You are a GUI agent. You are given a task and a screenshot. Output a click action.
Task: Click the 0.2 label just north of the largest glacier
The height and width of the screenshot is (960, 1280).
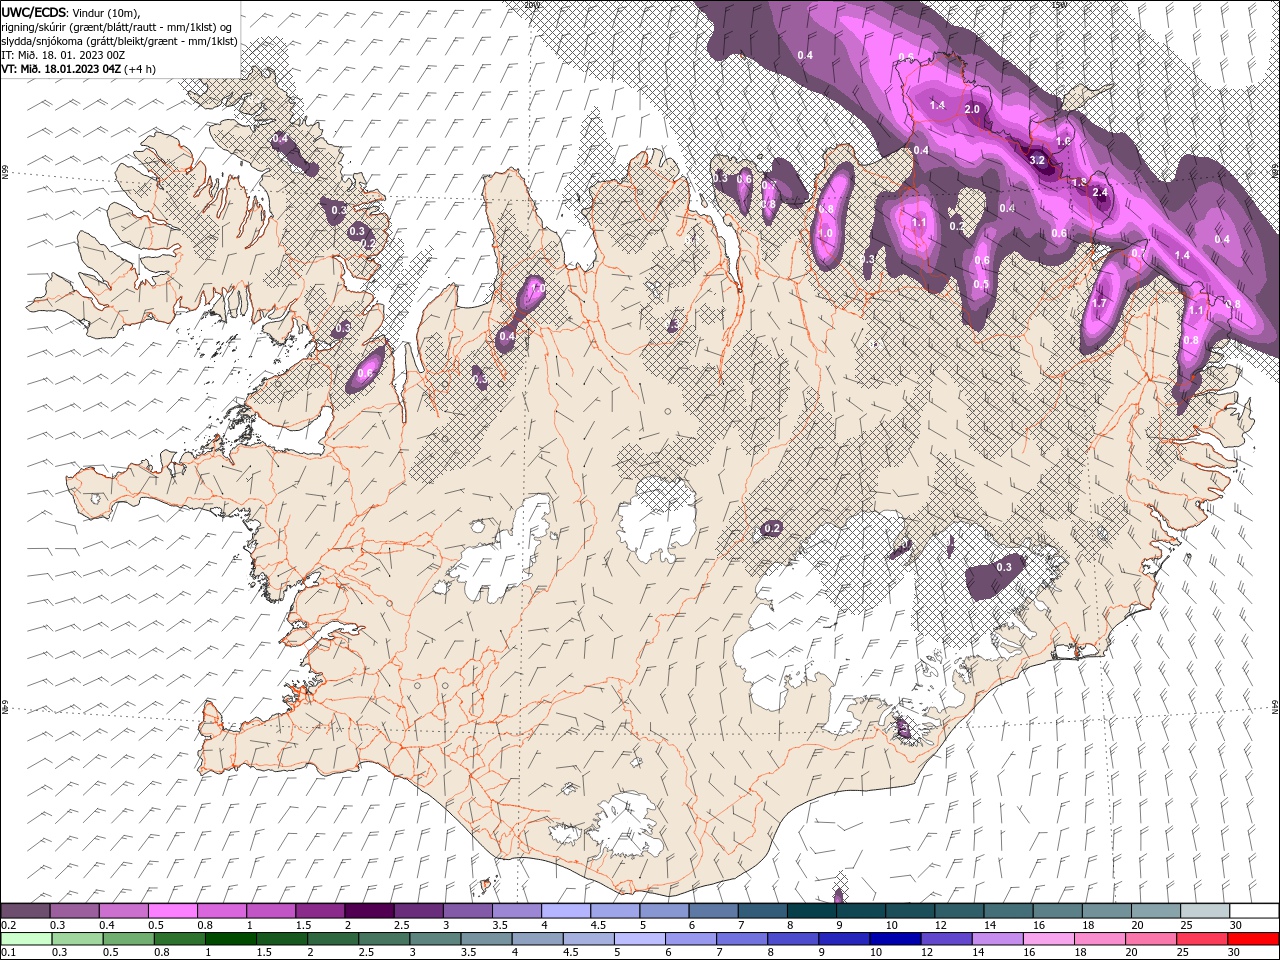click(772, 528)
